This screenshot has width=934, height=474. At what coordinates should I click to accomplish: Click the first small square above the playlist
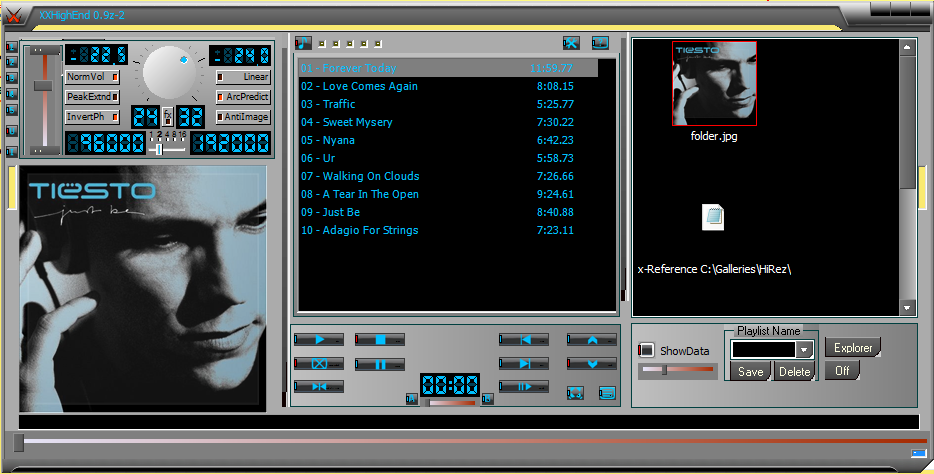322,44
